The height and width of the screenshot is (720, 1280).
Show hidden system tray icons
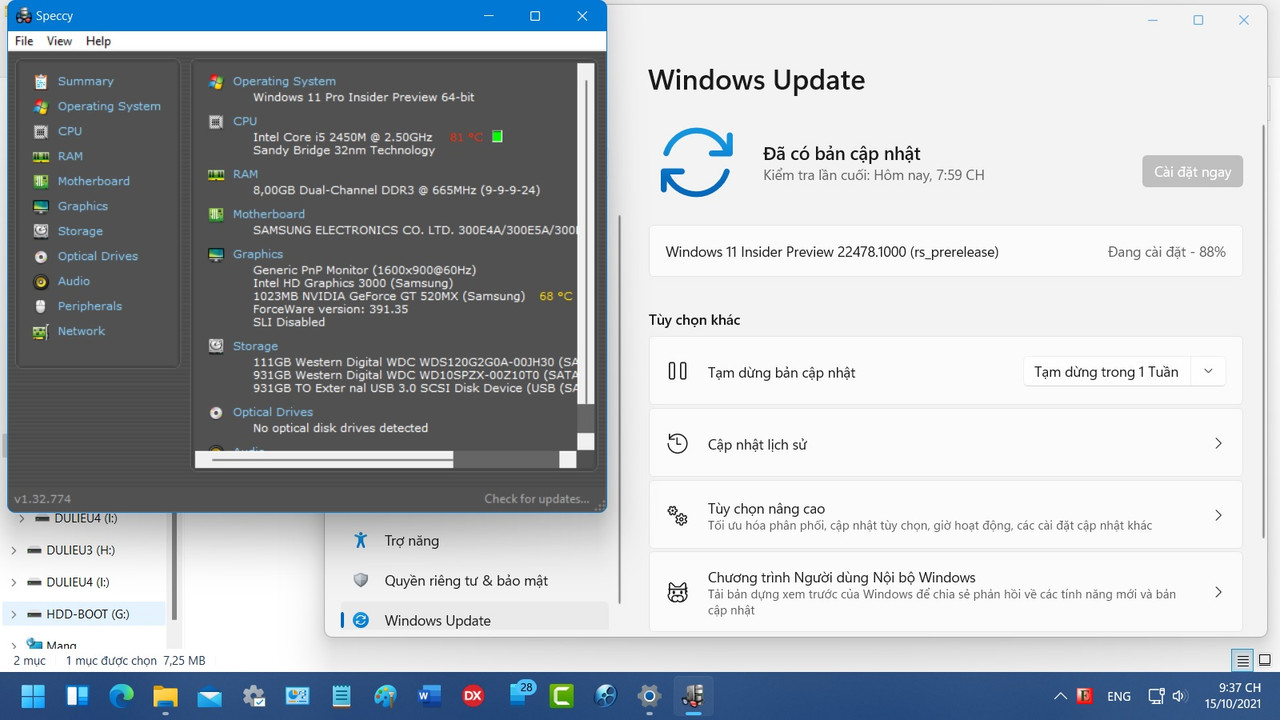click(x=1060, y=696)
